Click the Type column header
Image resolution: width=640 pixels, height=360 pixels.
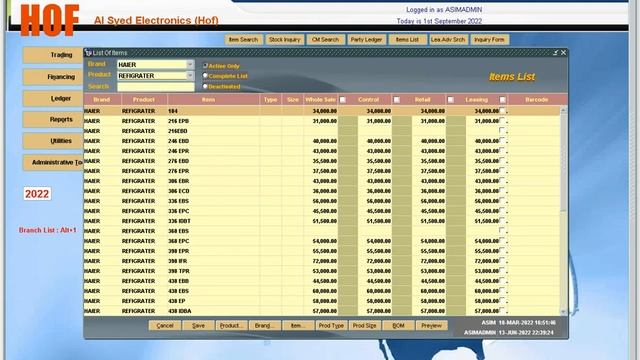coord(270,100)
